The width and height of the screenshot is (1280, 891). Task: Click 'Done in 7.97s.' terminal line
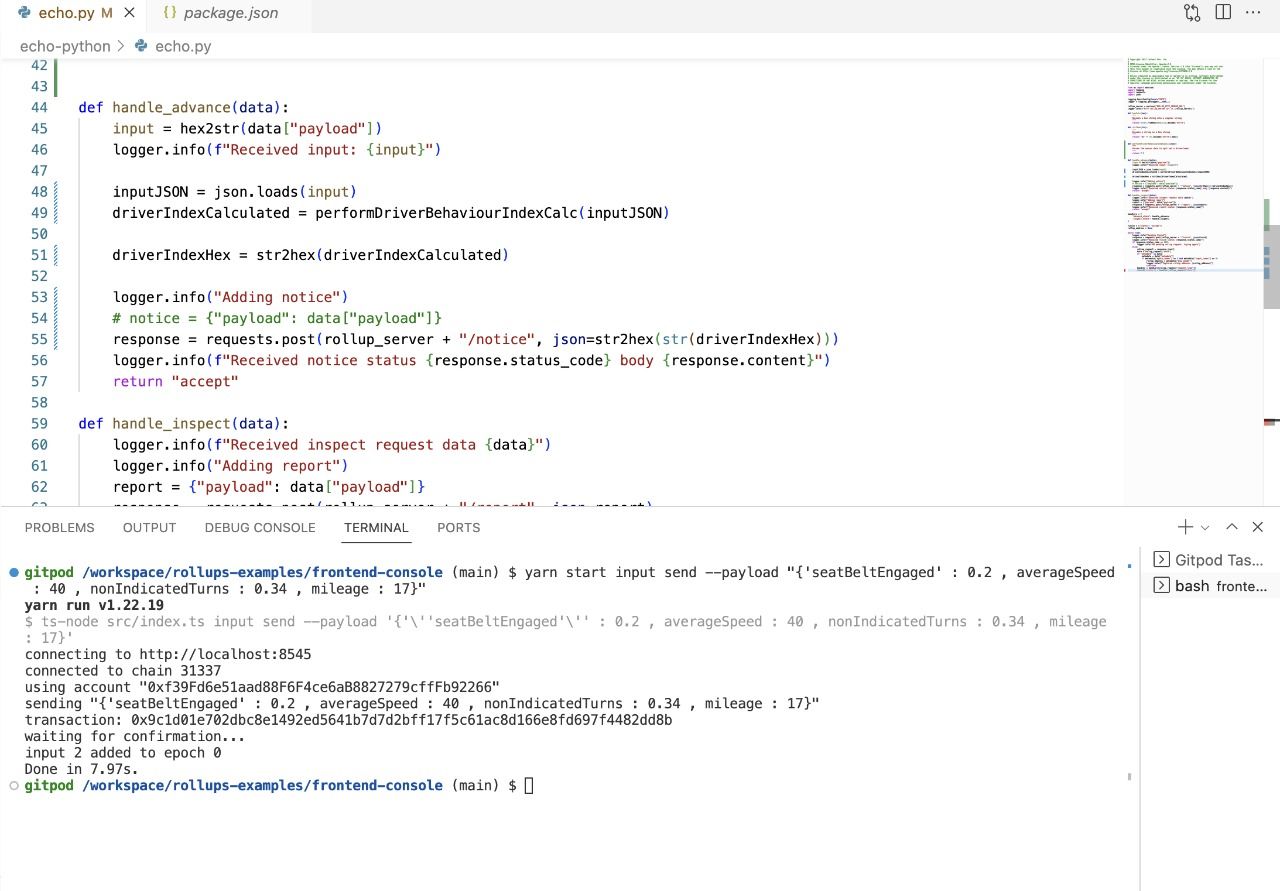[82, 770]
